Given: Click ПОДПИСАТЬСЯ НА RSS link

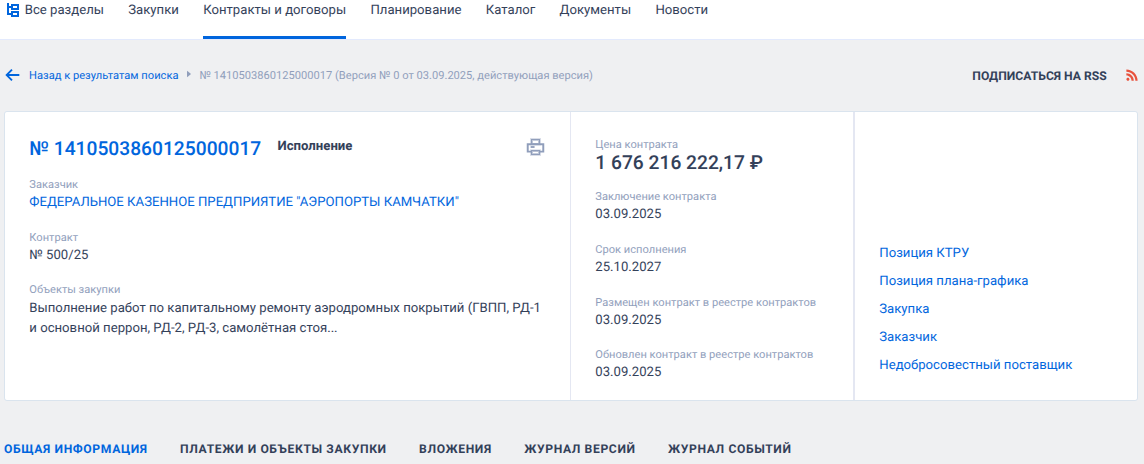Looking at the screenshot, I should pos(1039,76).
